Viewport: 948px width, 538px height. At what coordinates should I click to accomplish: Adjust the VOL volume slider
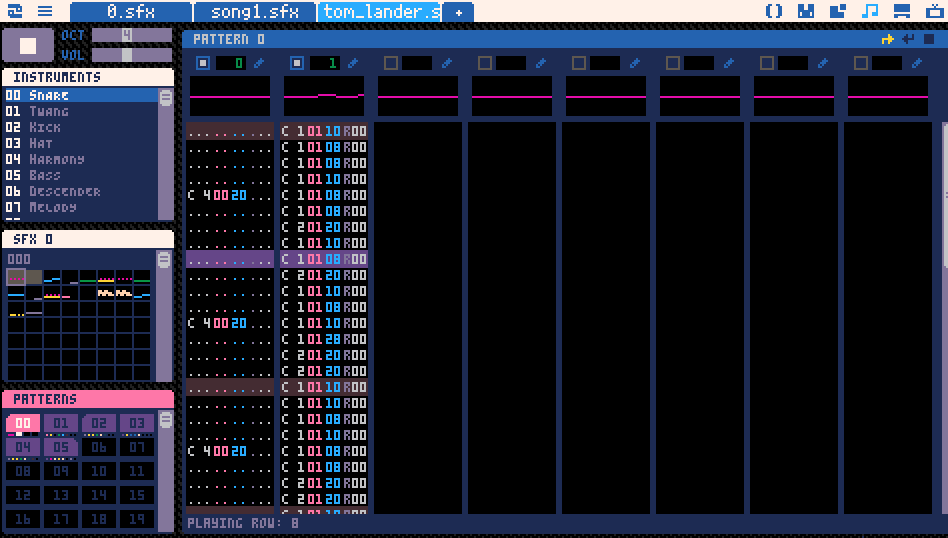(132, 55)
